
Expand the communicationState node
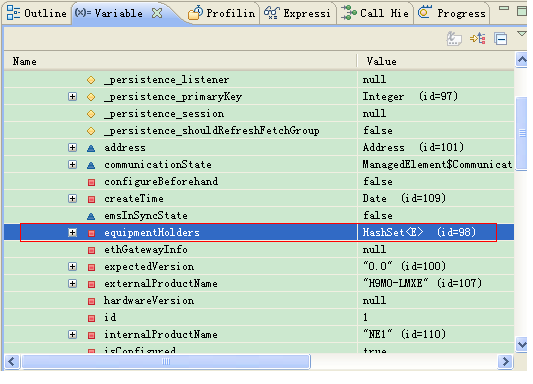click(x=72, y=164)
